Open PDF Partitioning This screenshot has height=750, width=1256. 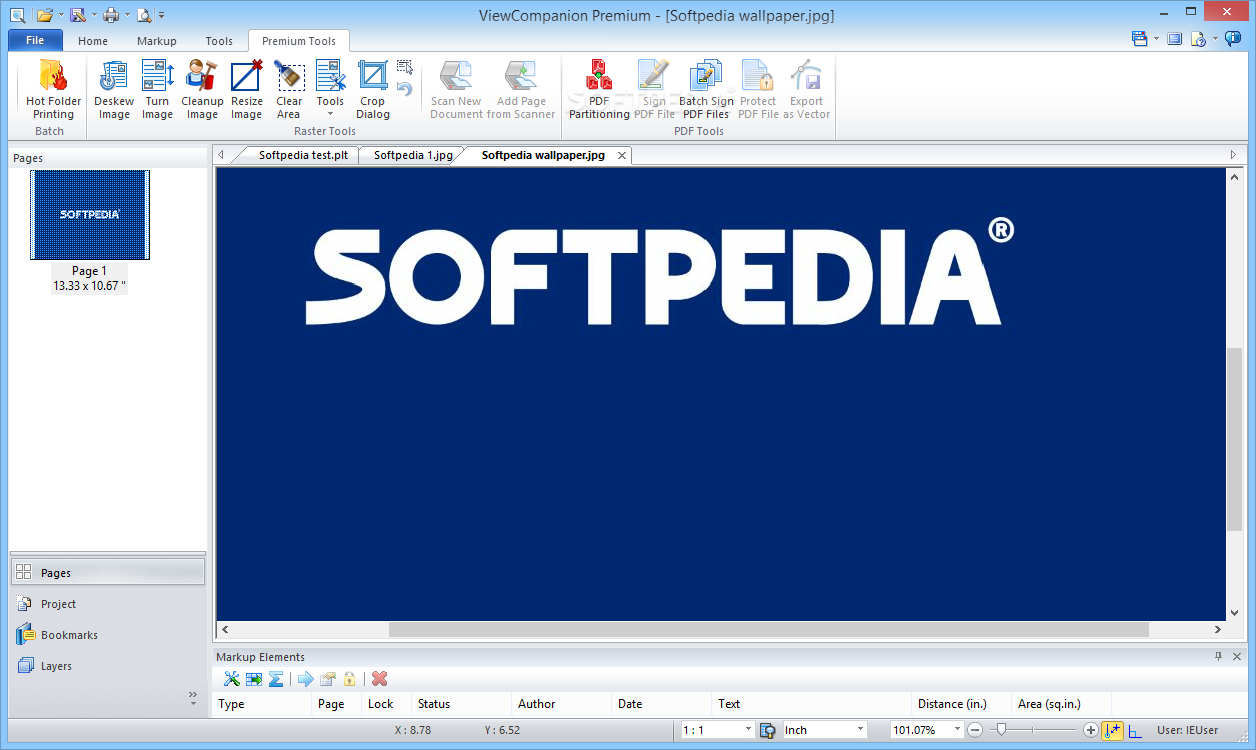(599, 89)
